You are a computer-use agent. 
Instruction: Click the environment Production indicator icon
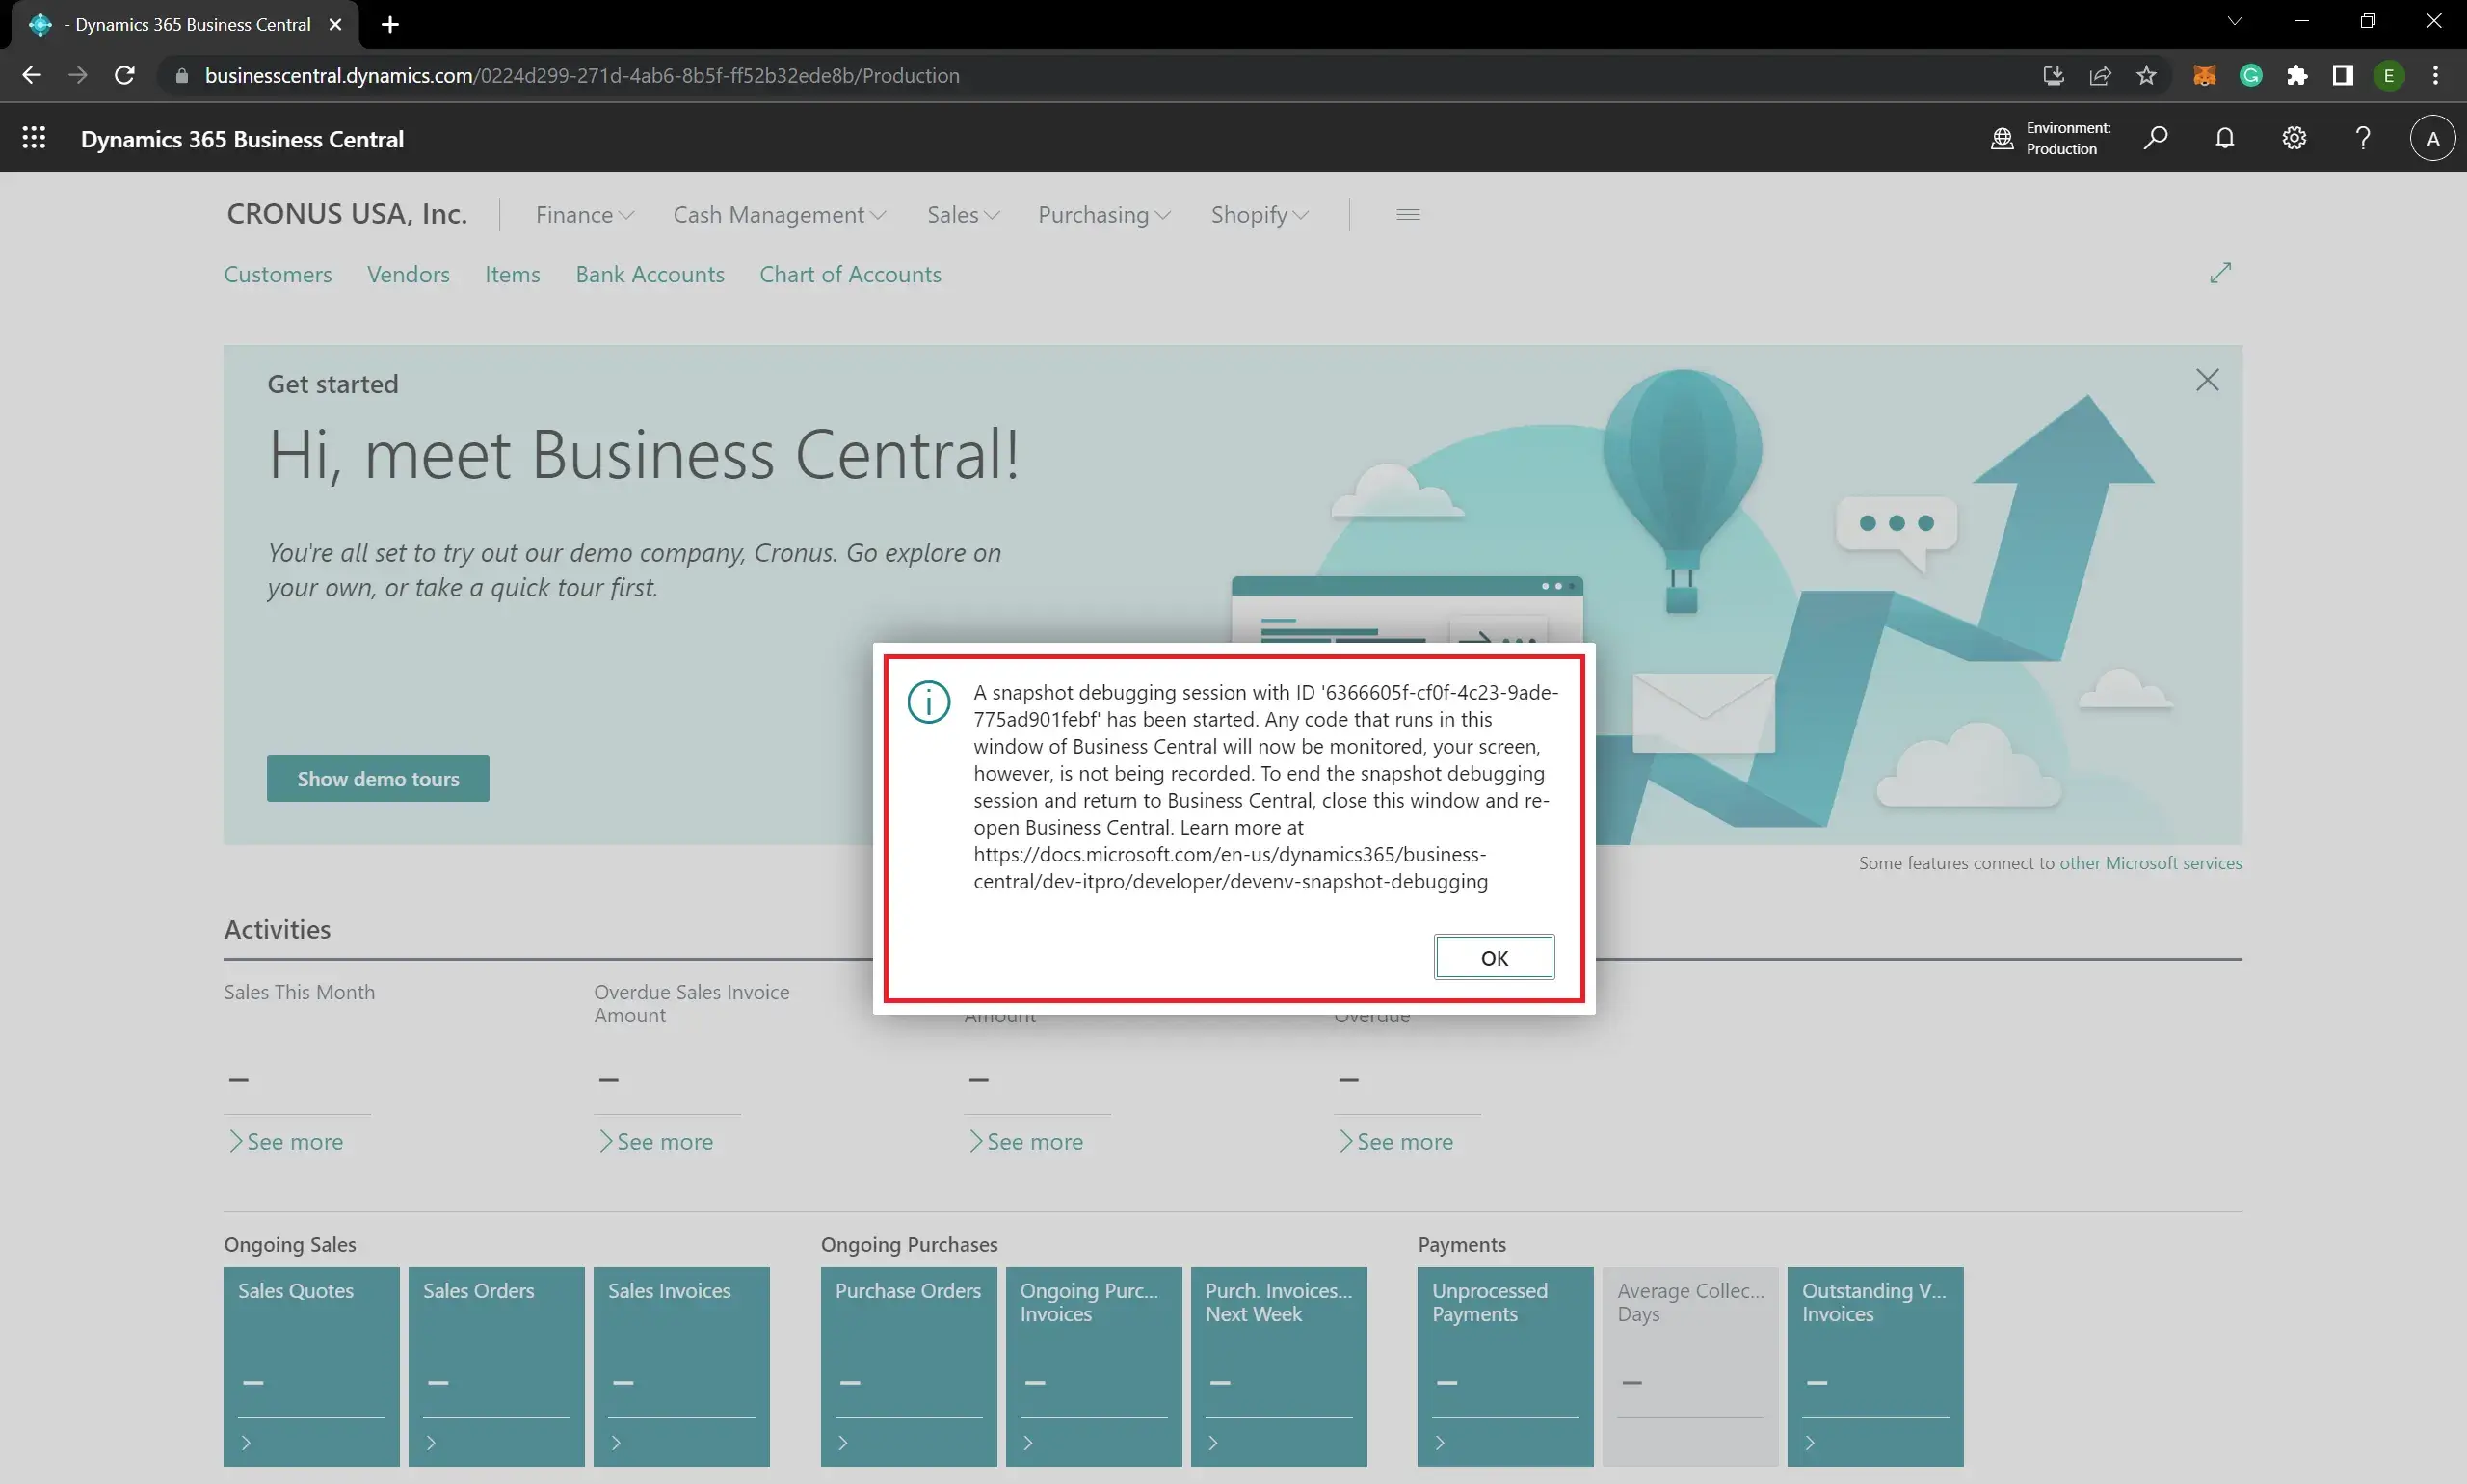tap(2000, 139)
